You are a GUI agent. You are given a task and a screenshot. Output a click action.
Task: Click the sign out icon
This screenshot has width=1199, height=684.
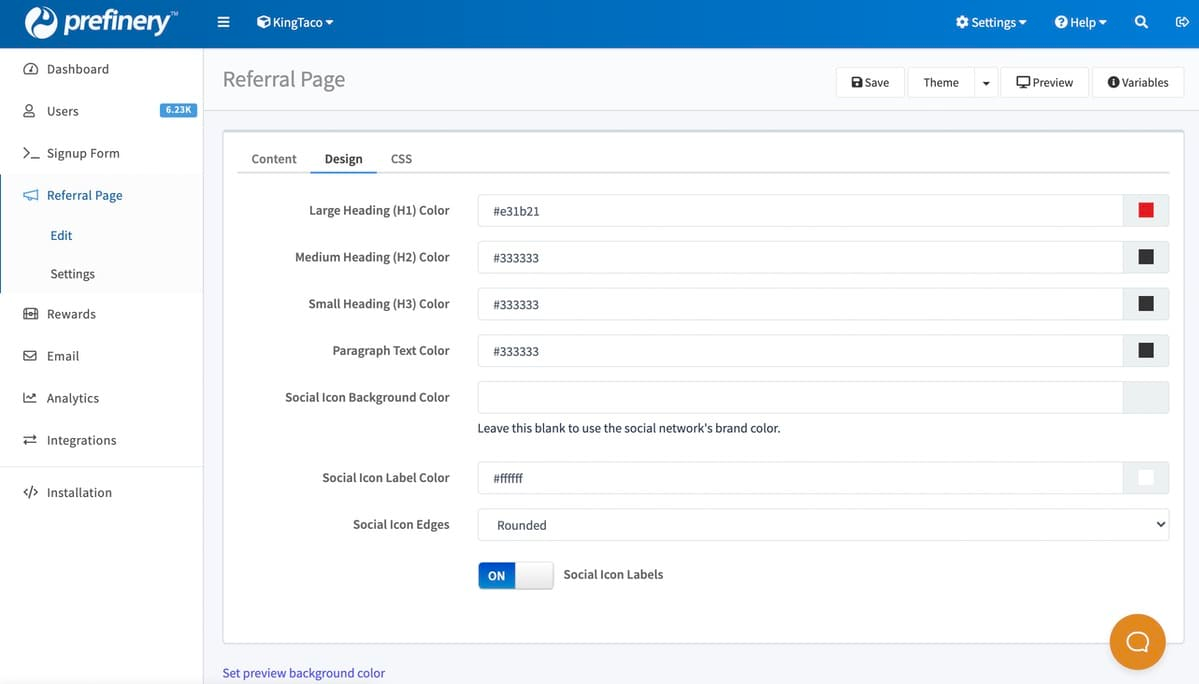point(1181,22)
